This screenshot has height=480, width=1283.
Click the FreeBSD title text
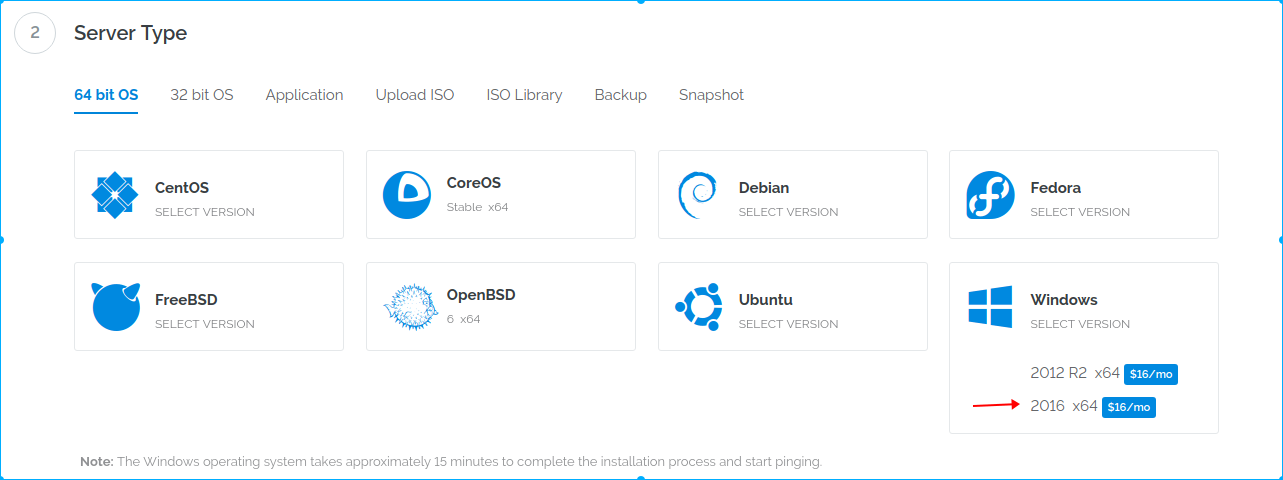(x=186, y=299)
